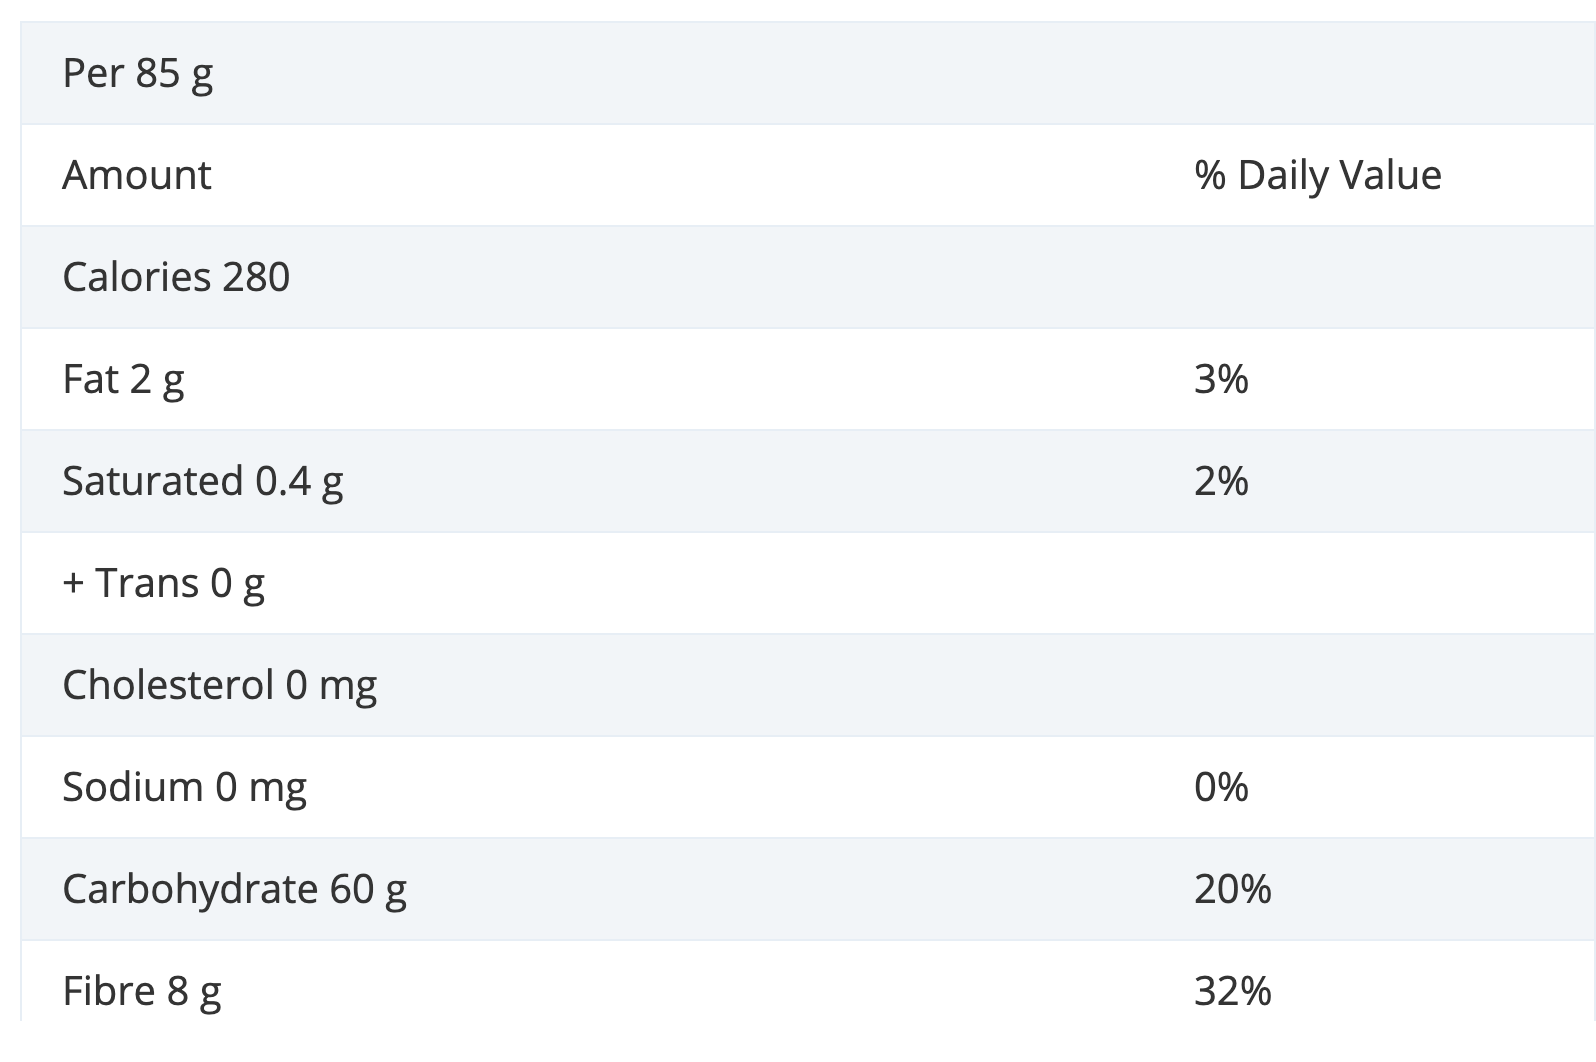Click the word 'Carbohydrate' in the table
Image resolution: width=1596 pixels, height=1062 pixels.
point(190,890)
